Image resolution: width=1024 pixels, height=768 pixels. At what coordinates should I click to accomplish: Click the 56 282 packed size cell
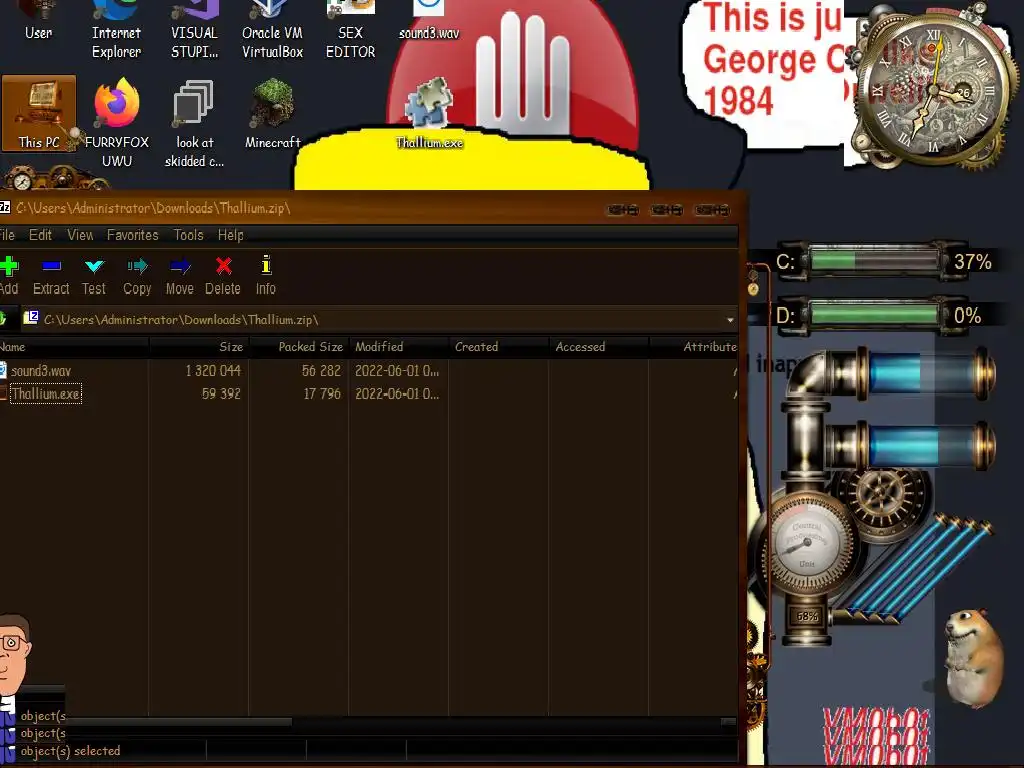[321, 371]
